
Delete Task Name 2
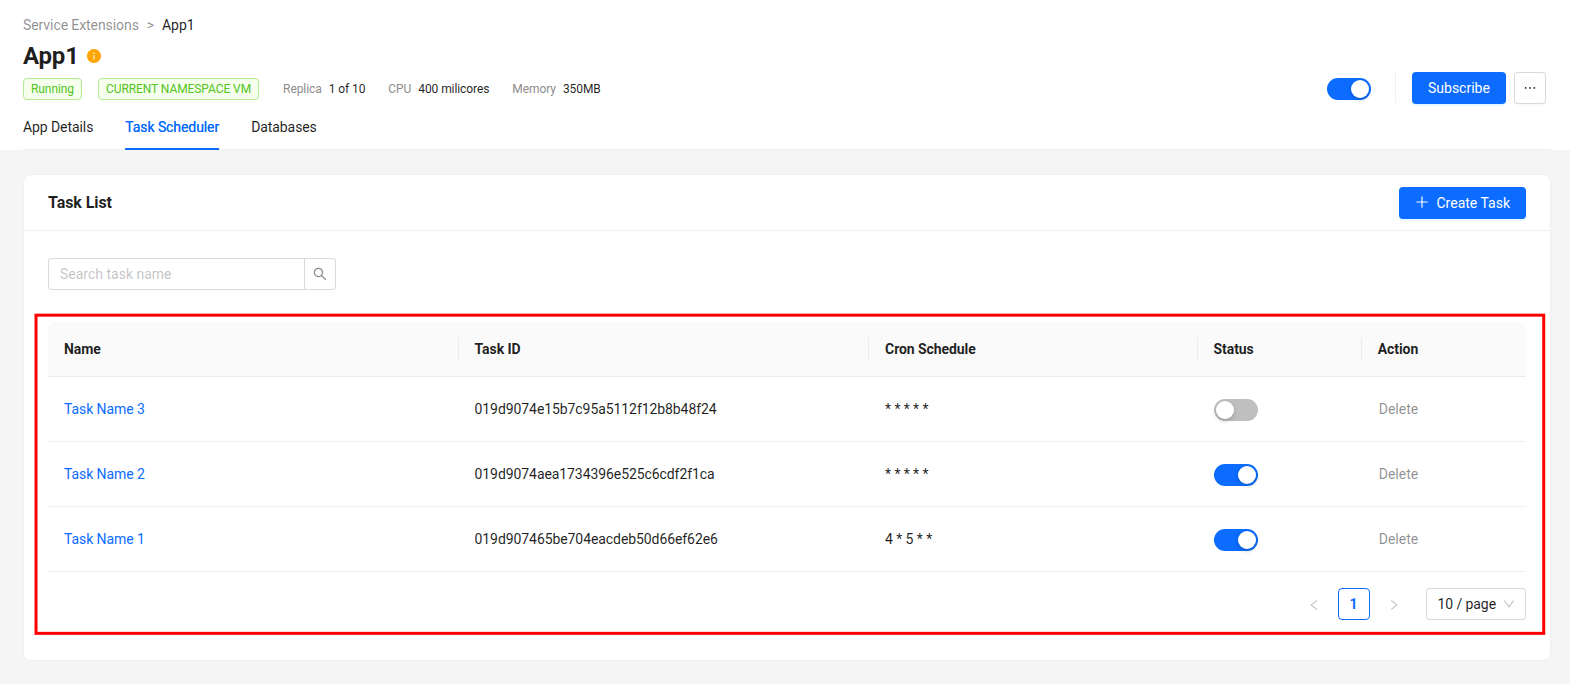click(1398, 474)
